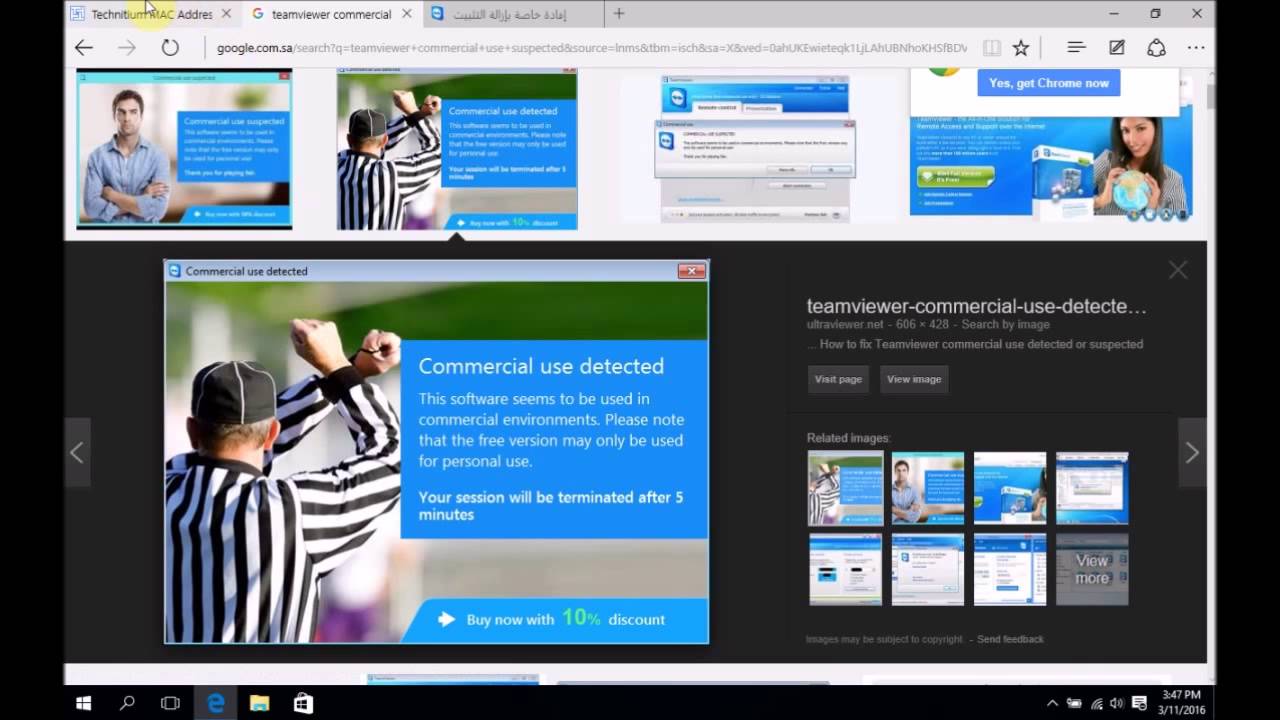Open Reading view book icon
Viewport: 1280px width, 720px height.
pyautogui.click(x=991, y=47)
